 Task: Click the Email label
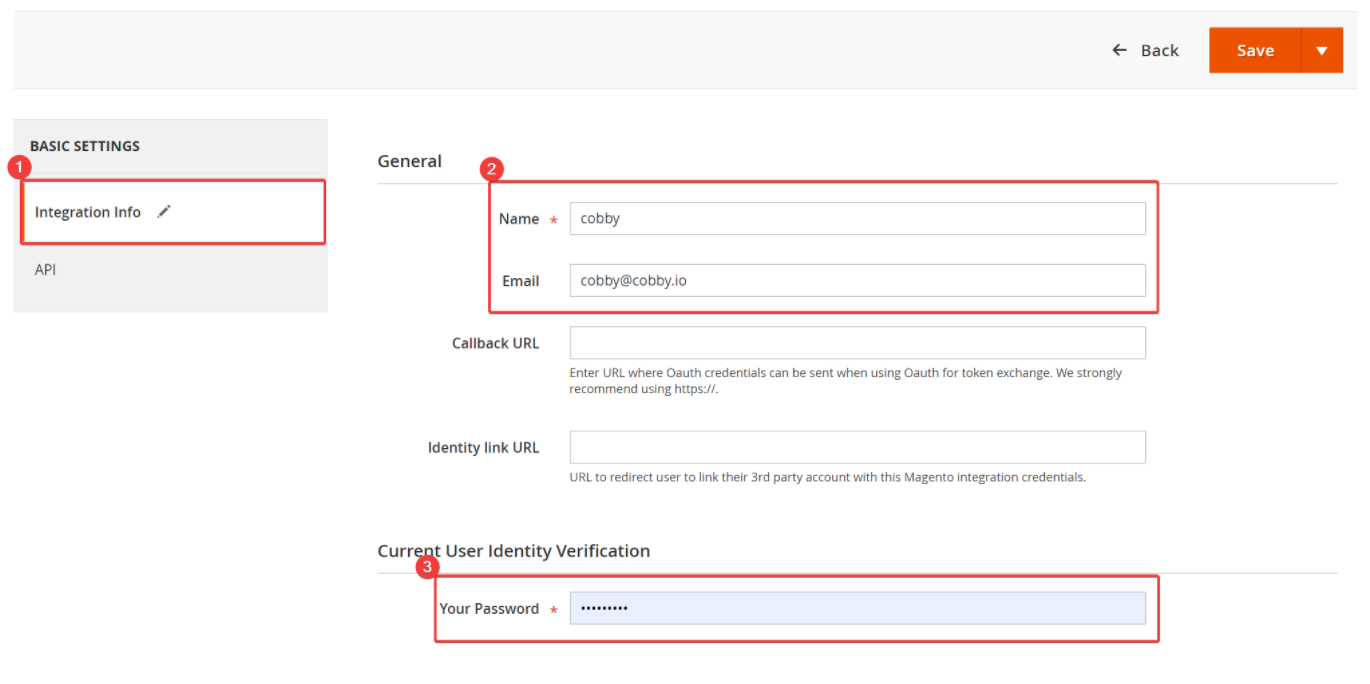tap(520, 281)
